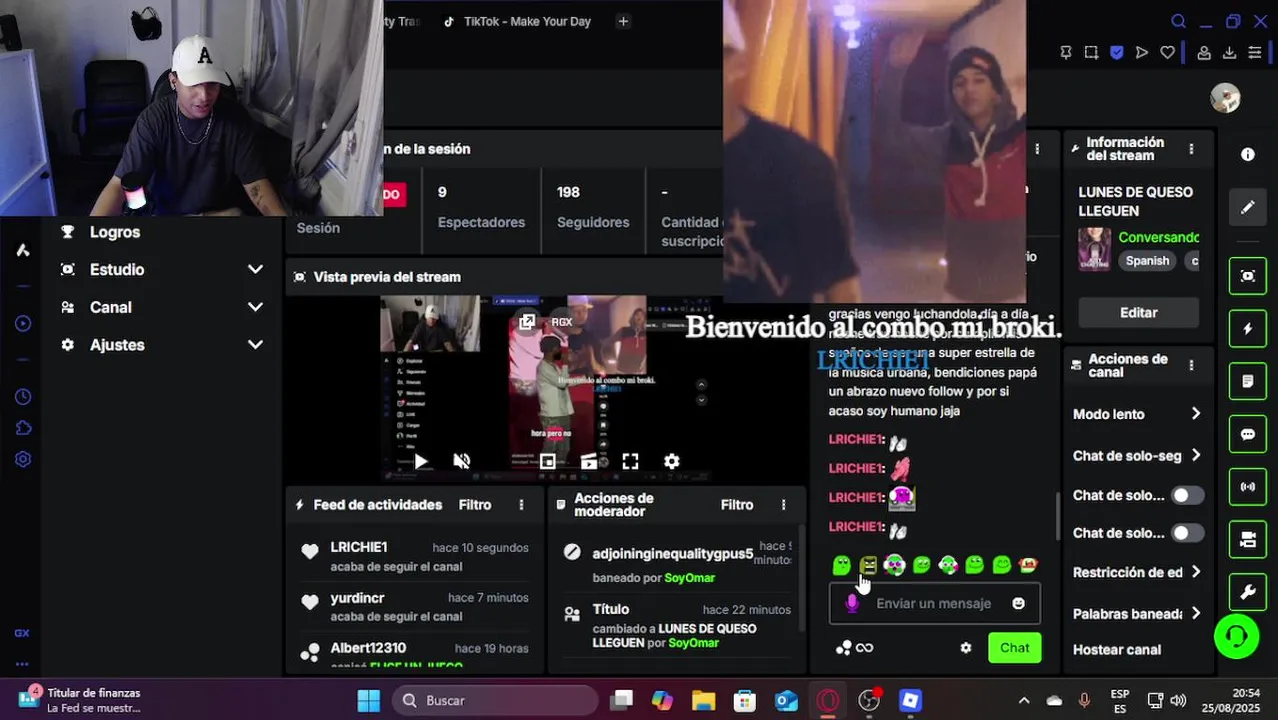The image size is (1278, 720).
Task: Click the Enviar un mensaje field
Action: pos(934,603)
